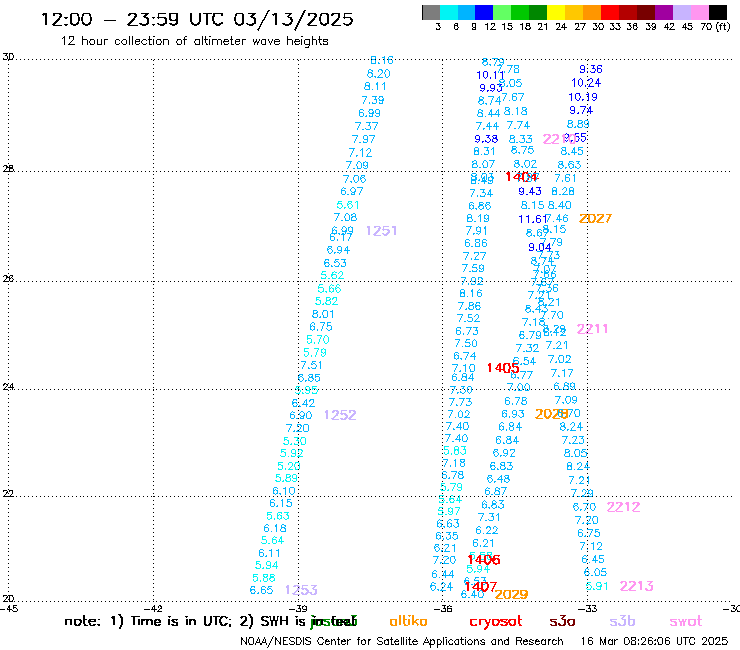Click the 'swot' satellite legend label
740x650 pixels.
(x=686, y=622)
